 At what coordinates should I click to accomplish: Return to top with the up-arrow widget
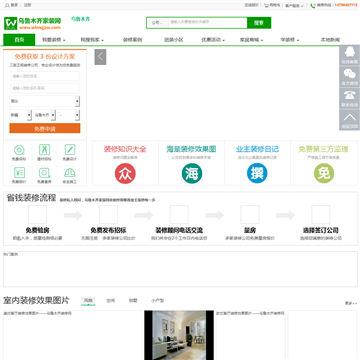(x=349, y=120)
